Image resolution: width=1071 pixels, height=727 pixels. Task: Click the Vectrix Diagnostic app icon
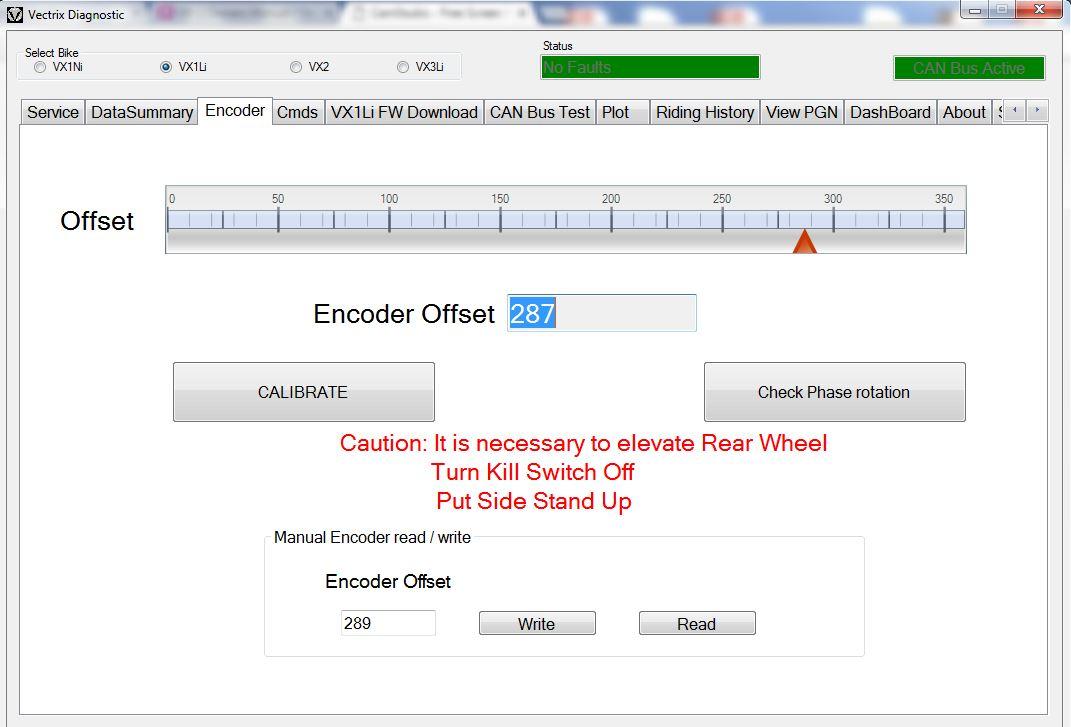pyautogui.click(x=14, y=14)
